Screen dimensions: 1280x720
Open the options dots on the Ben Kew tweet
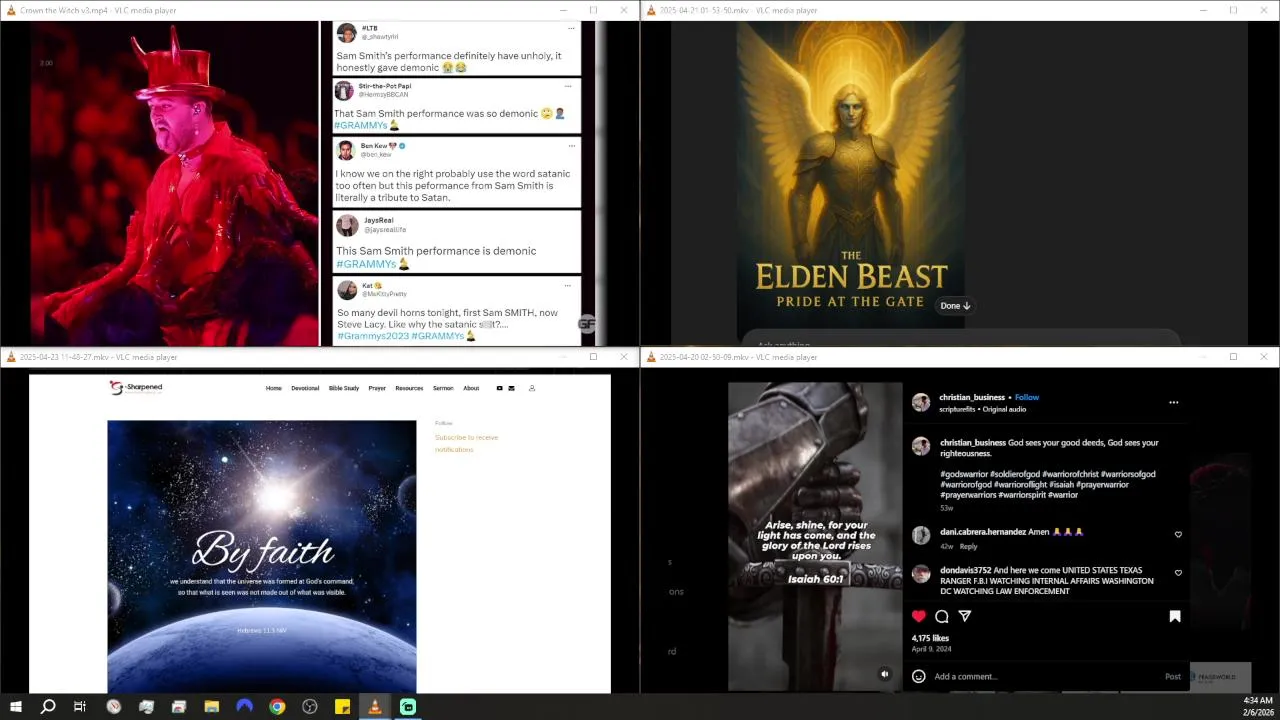571,146
